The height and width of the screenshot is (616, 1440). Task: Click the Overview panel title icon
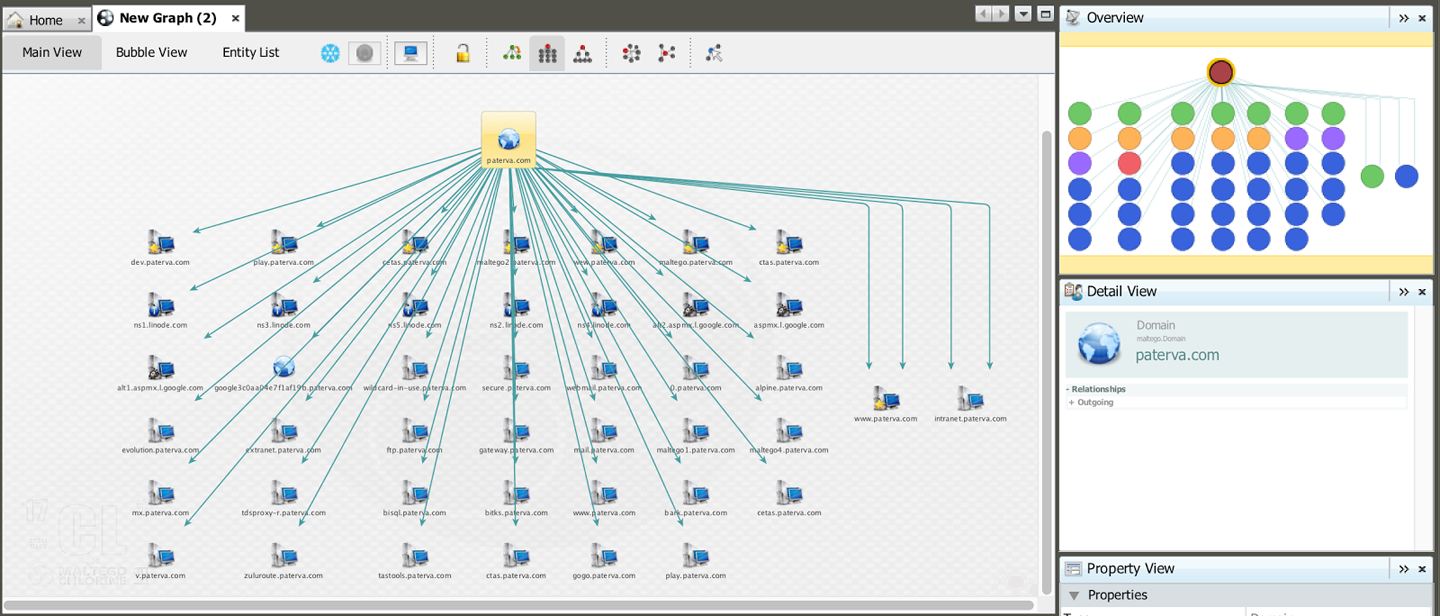click(1073, 17)
